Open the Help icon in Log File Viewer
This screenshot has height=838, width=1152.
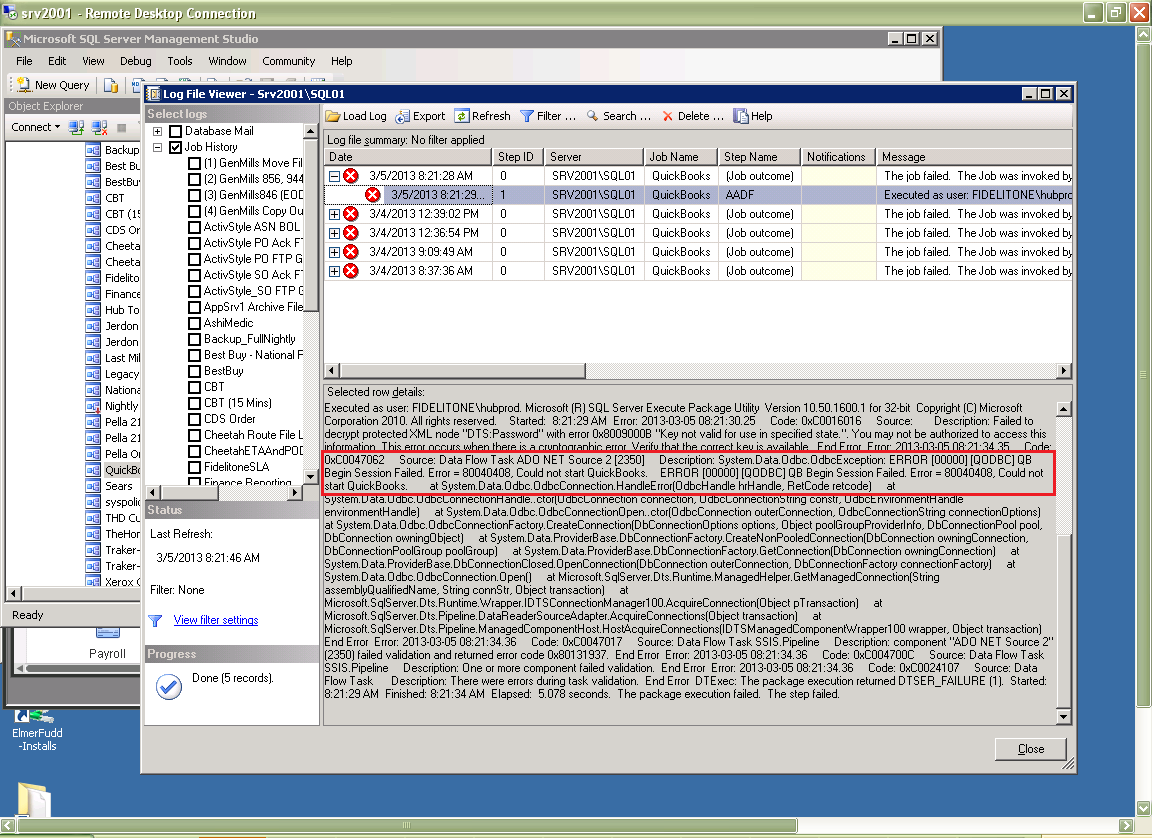[x=741, y=116]
